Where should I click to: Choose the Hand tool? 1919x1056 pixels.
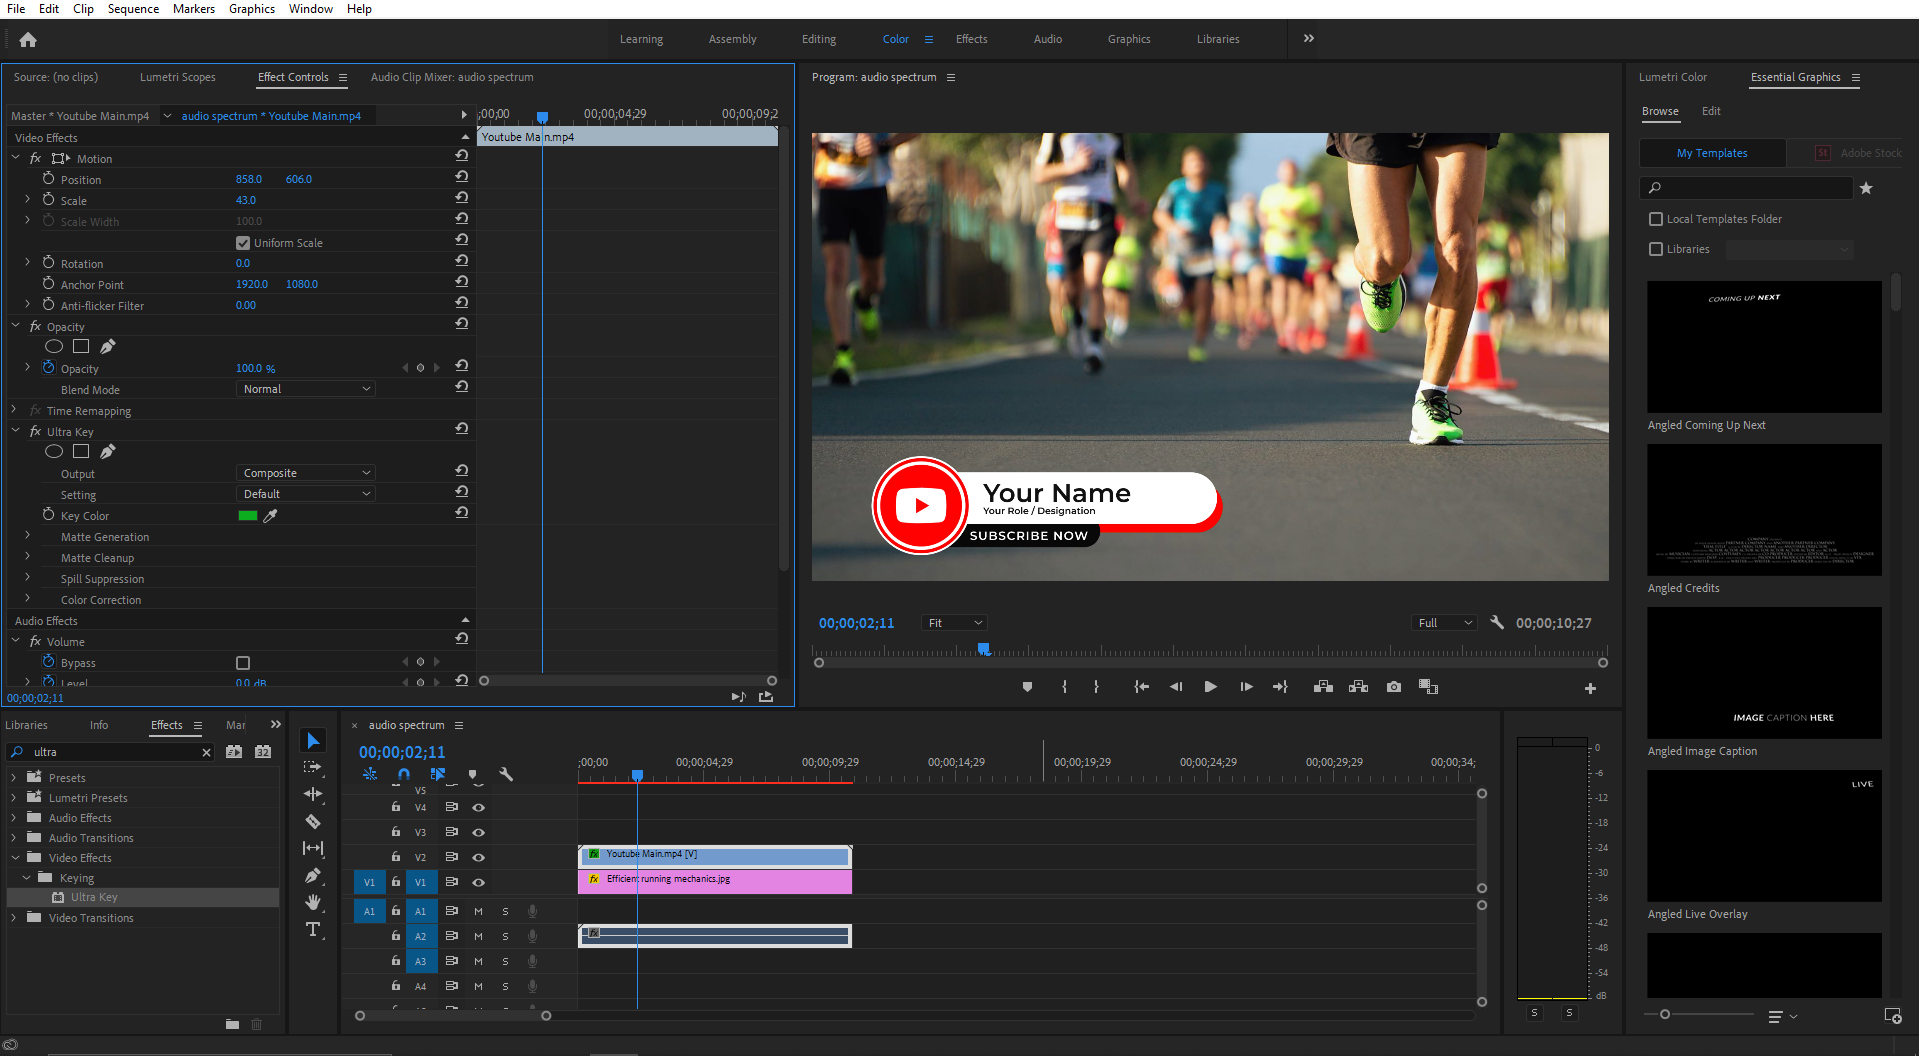[x=313, y=903]
